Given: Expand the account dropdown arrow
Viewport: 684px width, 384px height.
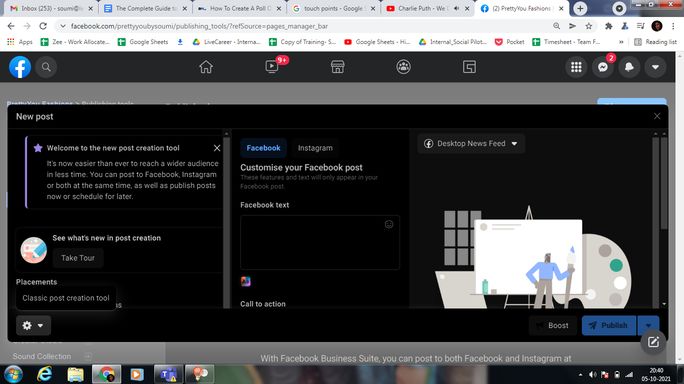Looking at the screenshot, I should point(655,67).
